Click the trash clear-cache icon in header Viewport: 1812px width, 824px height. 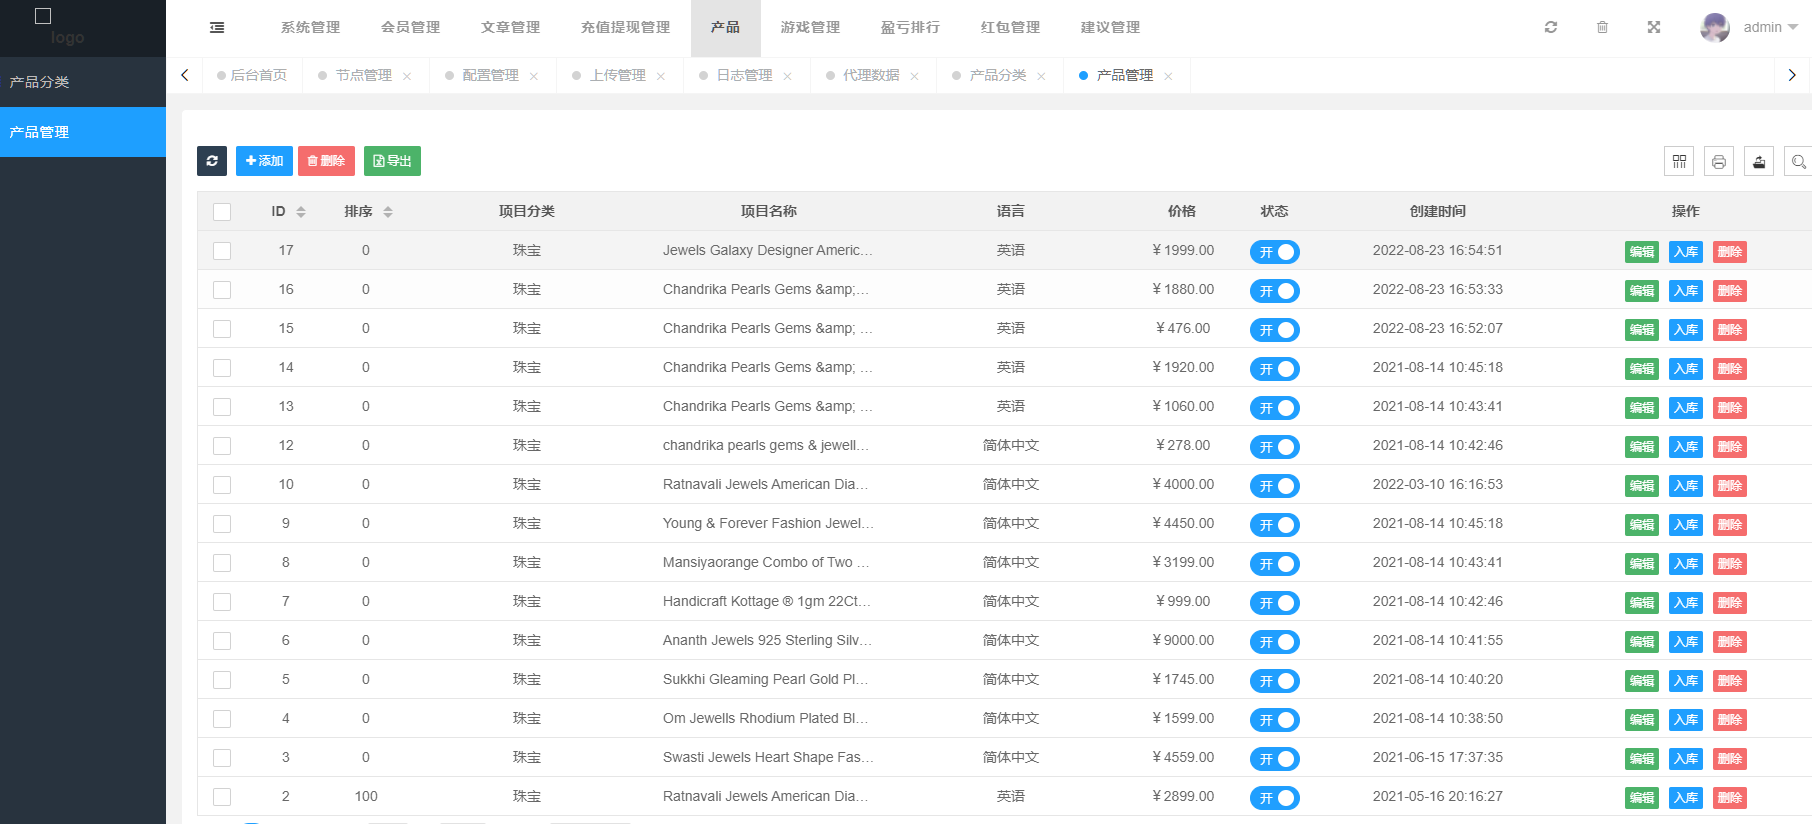click(1602, 28)
